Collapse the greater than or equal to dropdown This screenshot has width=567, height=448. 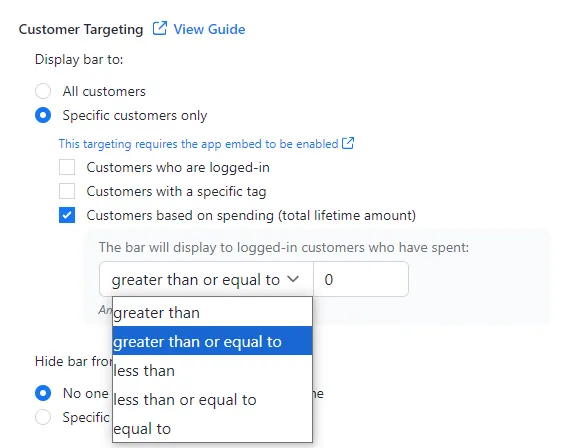click(x=206, y=279)
